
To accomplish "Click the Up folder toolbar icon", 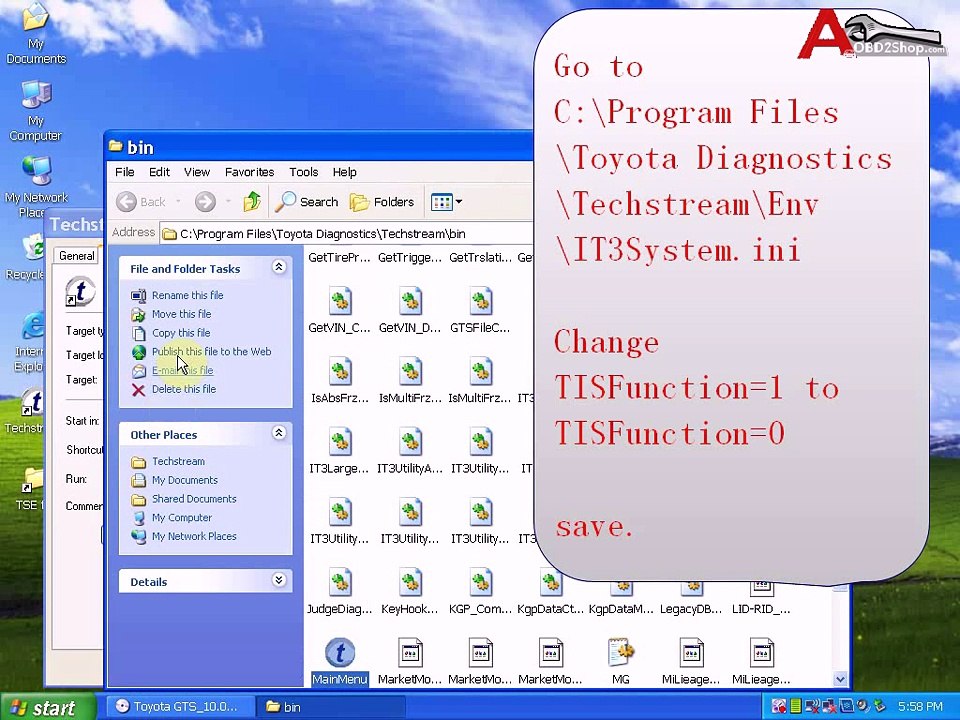I will pos(252,201).
